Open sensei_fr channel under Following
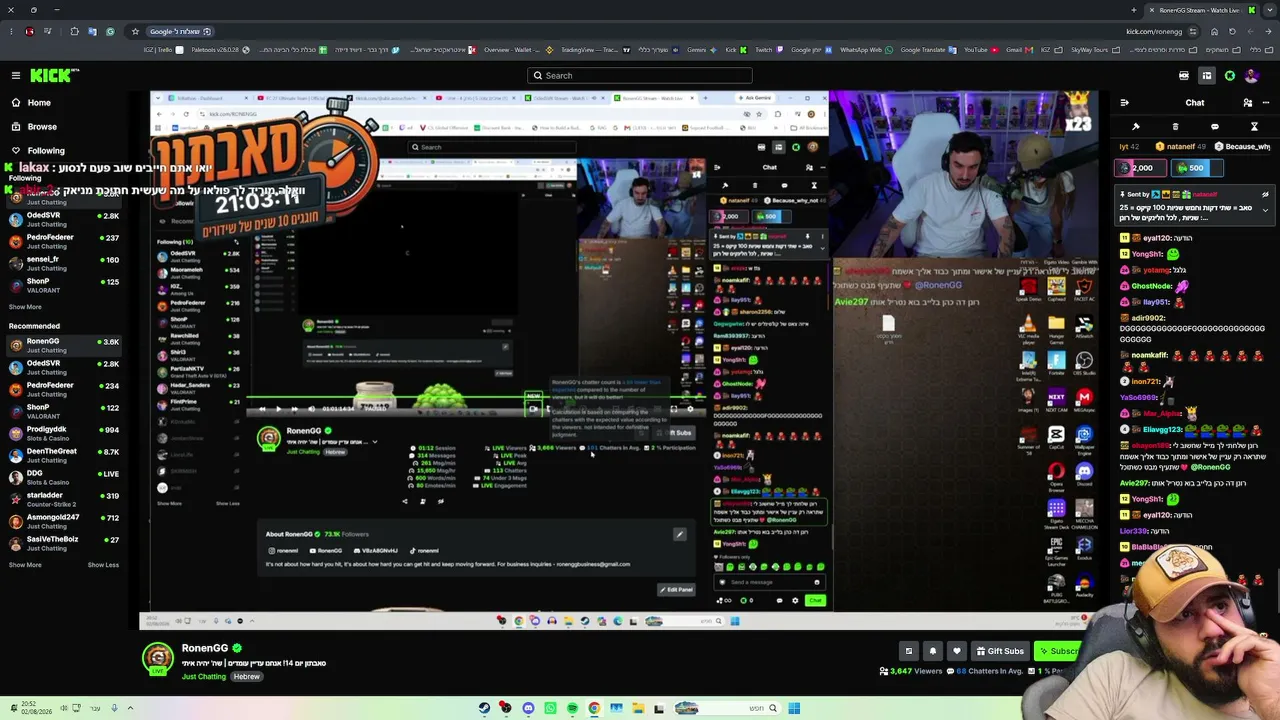This screenshot has width=1280, height=720. pos(65,263)
